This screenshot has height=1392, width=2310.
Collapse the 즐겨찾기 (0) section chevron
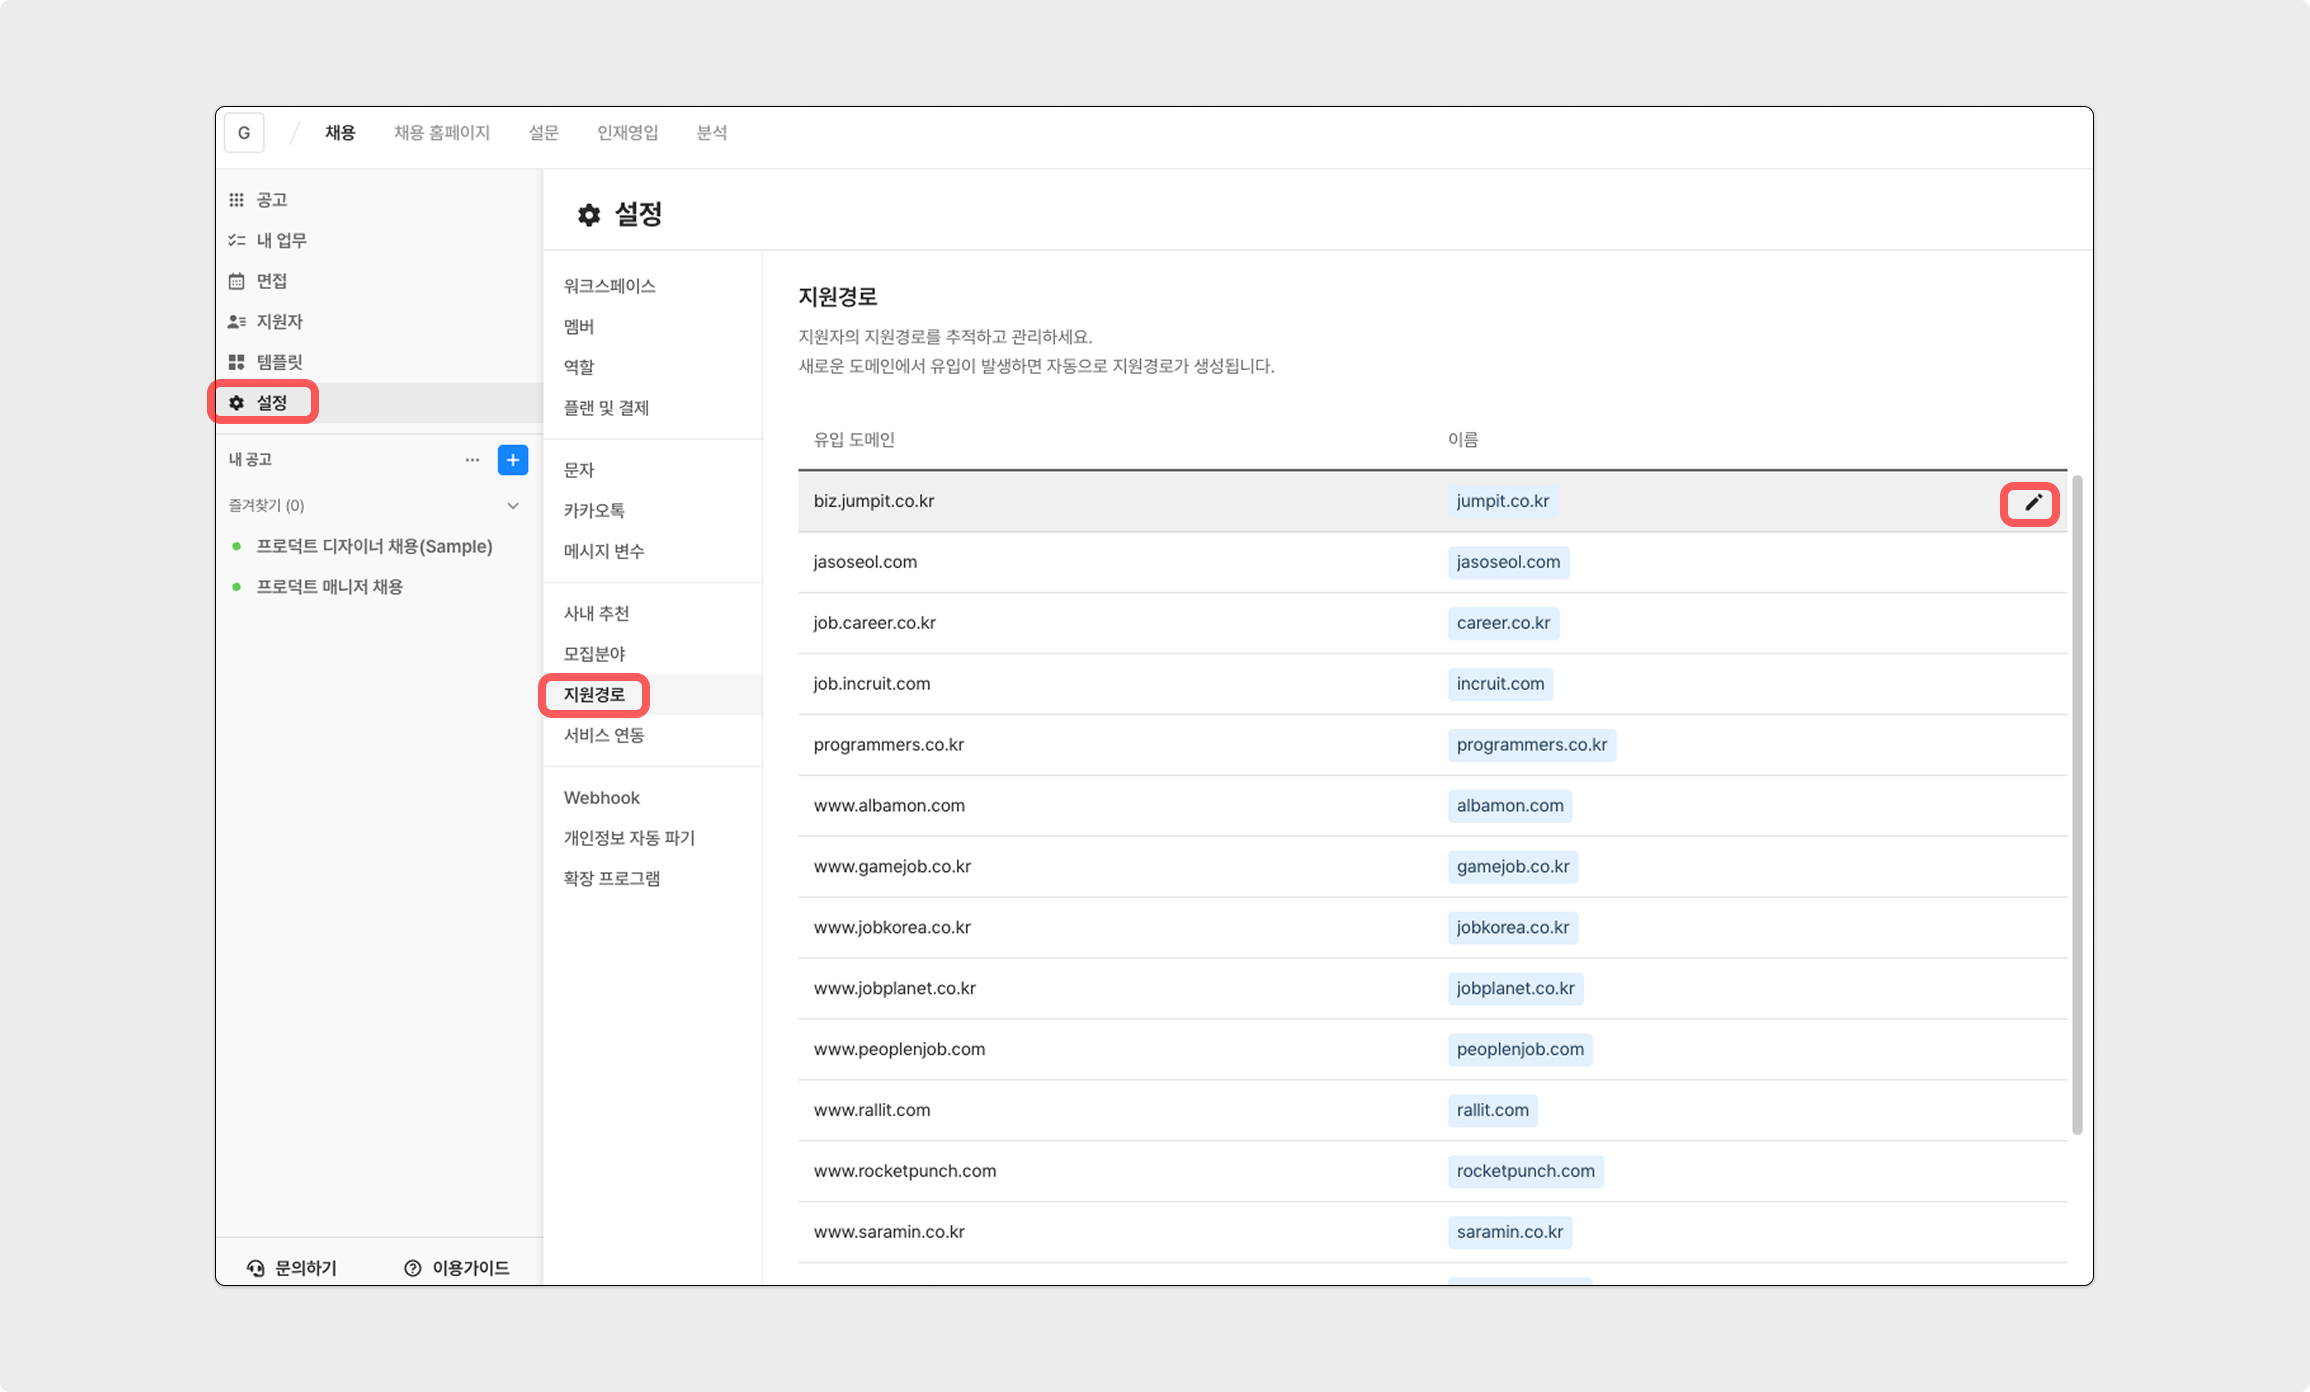[x=513, y=506]
